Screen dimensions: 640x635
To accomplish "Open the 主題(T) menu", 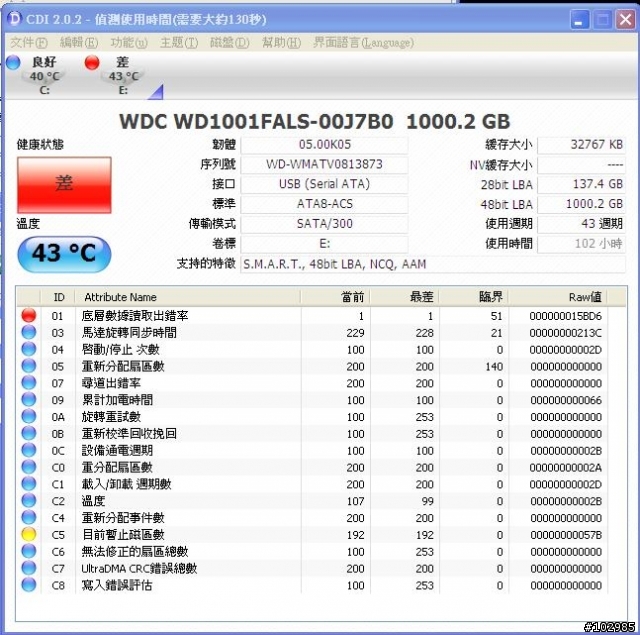I will point(179,42).
